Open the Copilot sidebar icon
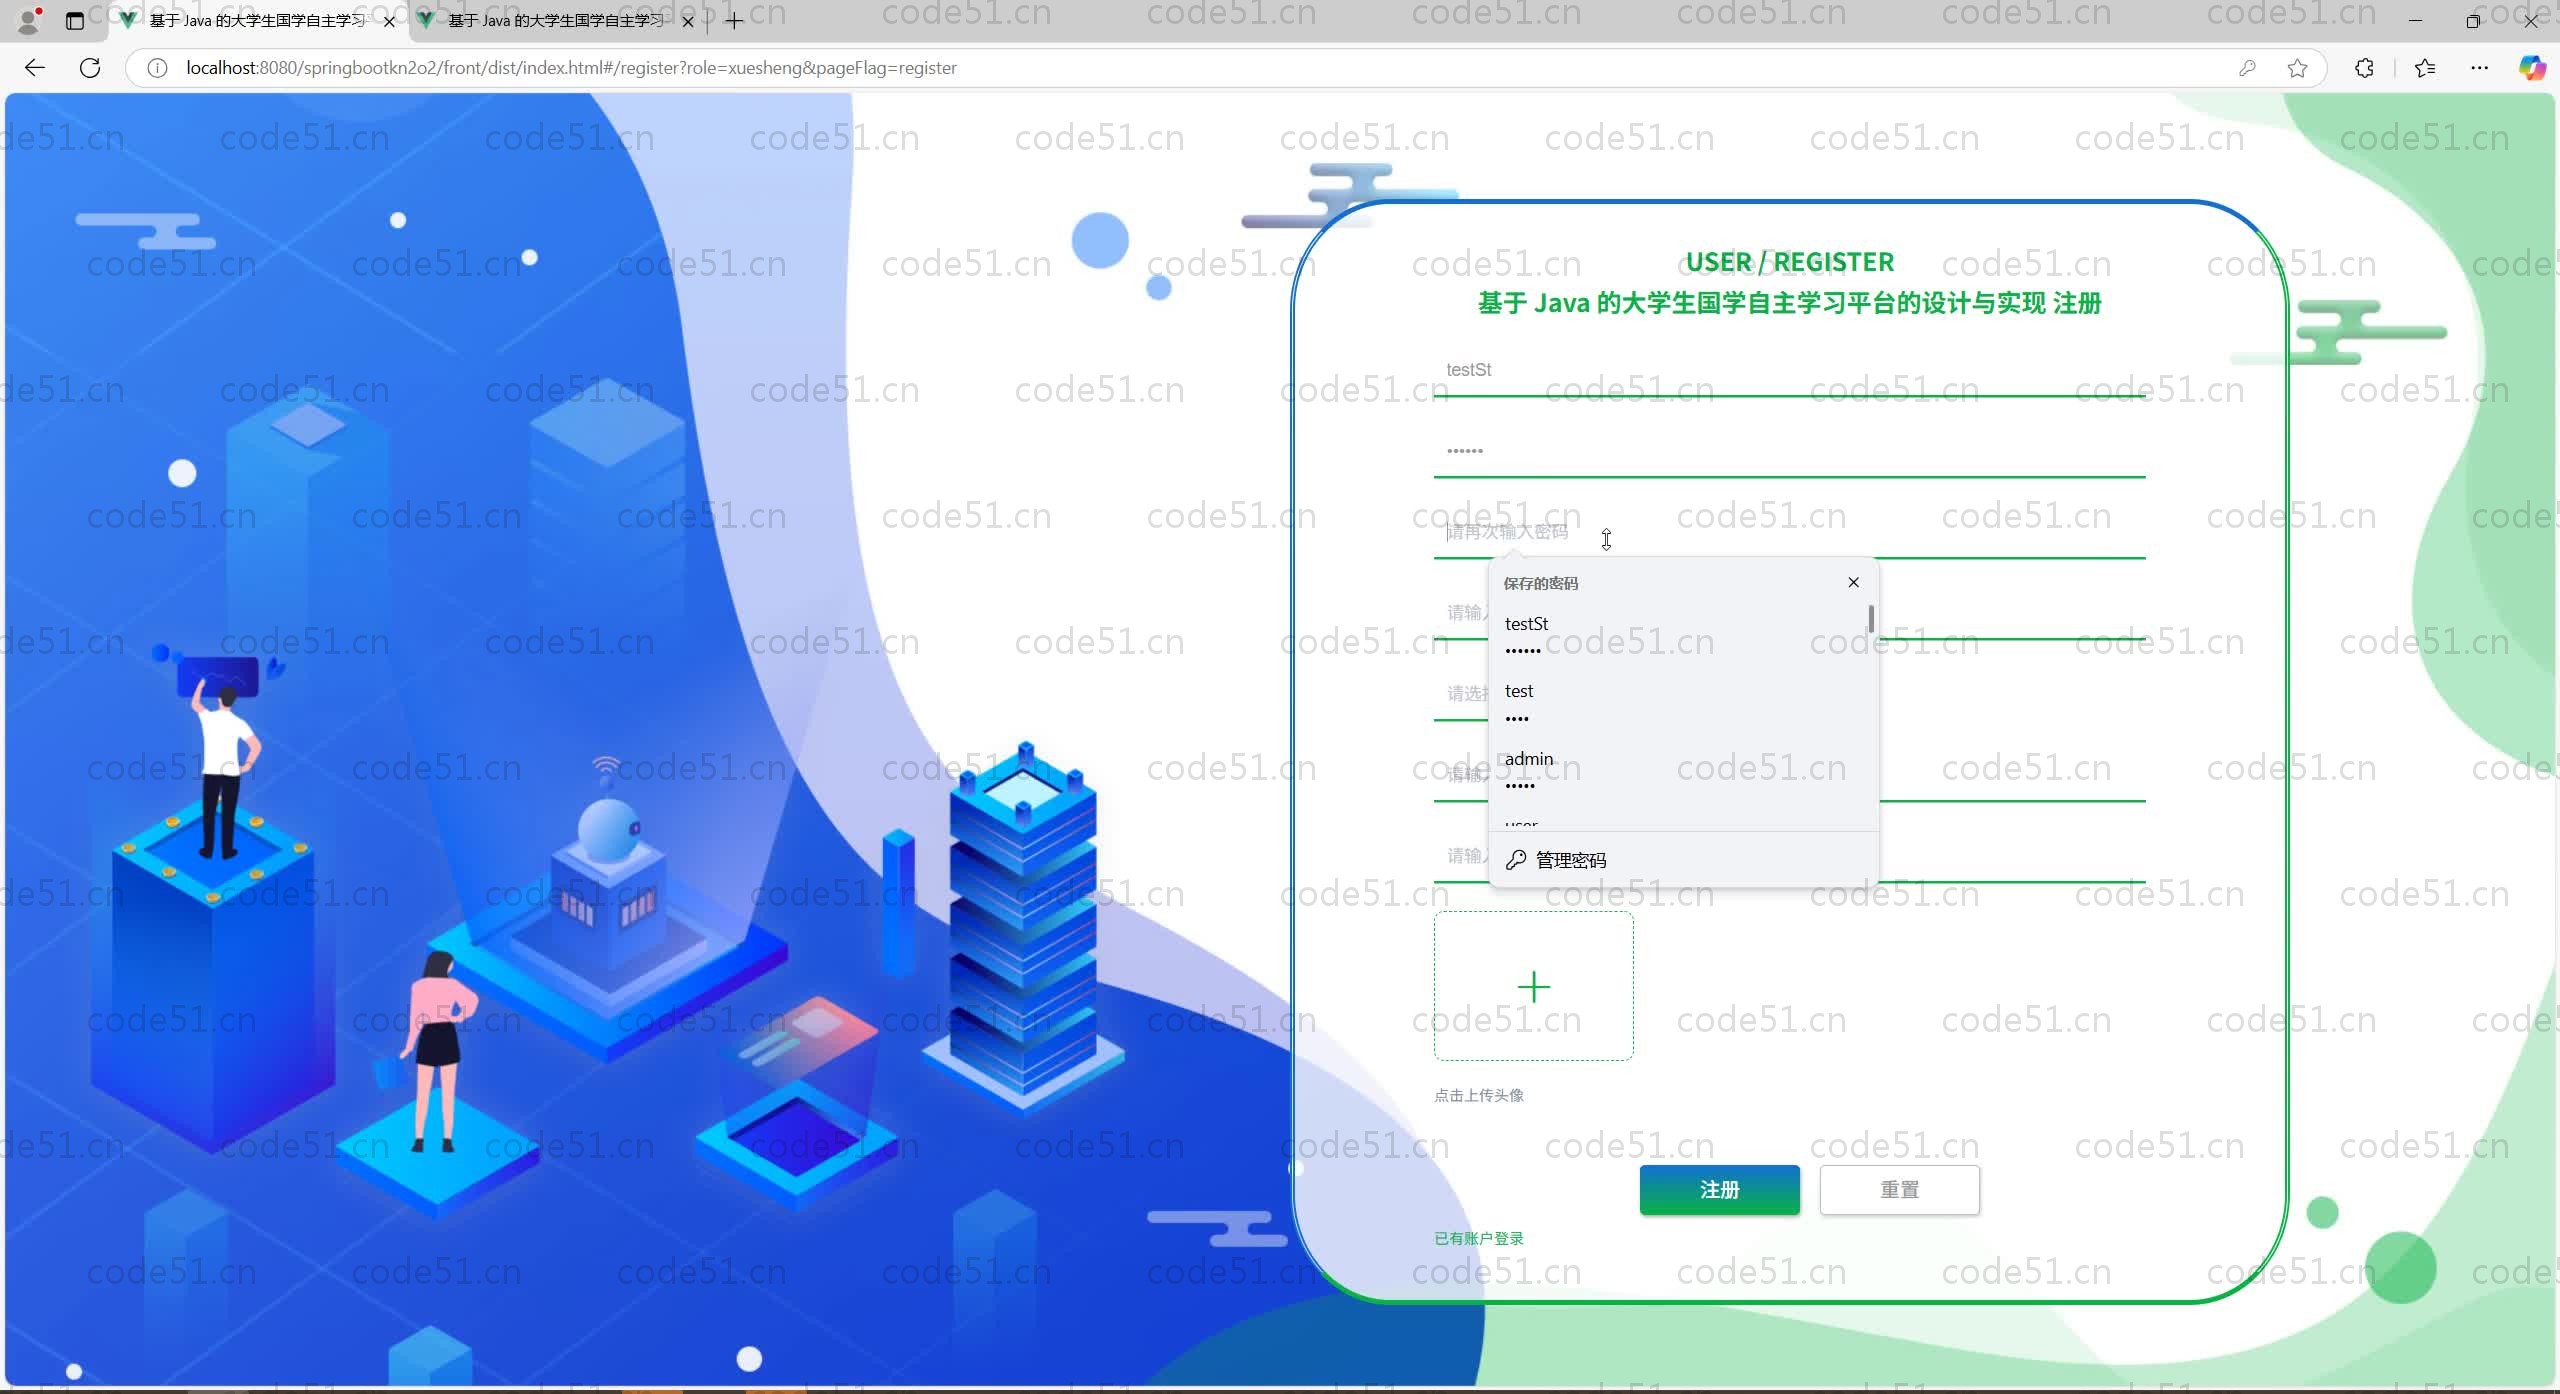The height and width of the screenshot is (1394, 2560). click(2532, 68)
